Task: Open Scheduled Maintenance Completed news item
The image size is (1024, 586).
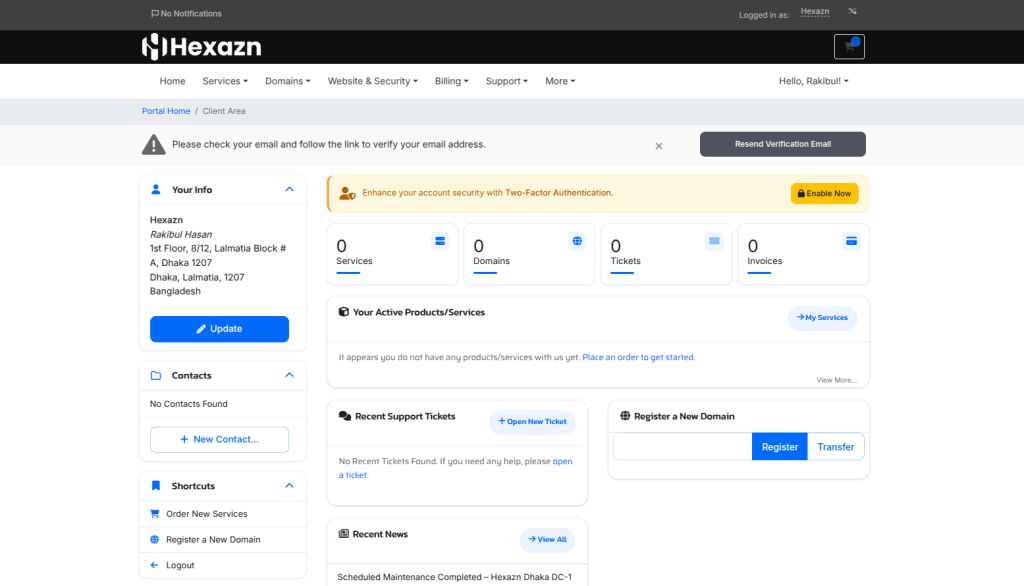Action: click(x=455, y=578)
